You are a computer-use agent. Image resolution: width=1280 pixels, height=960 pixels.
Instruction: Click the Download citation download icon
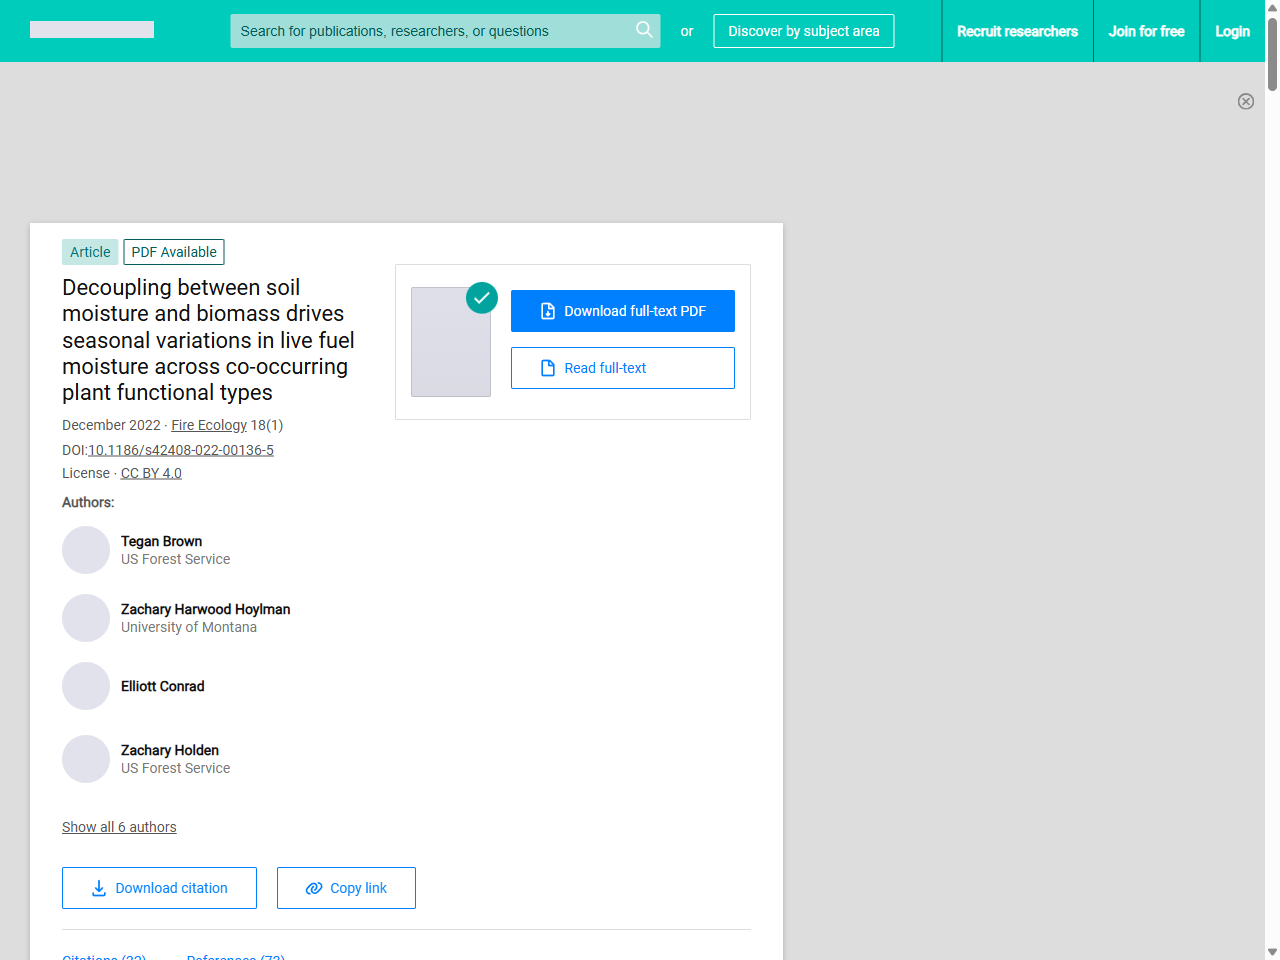(98, 888)
